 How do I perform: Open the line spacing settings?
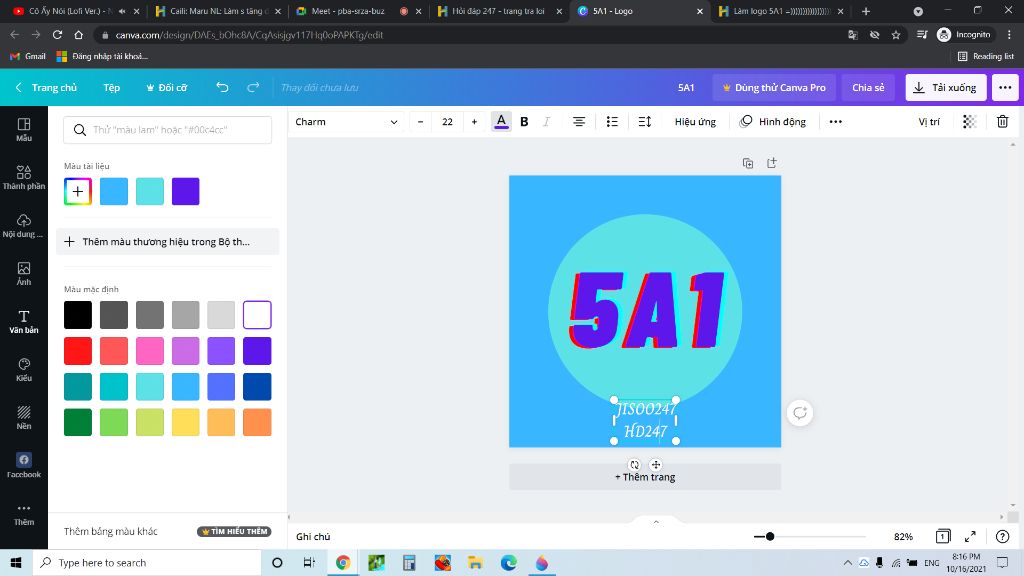(x=645, y=121)
